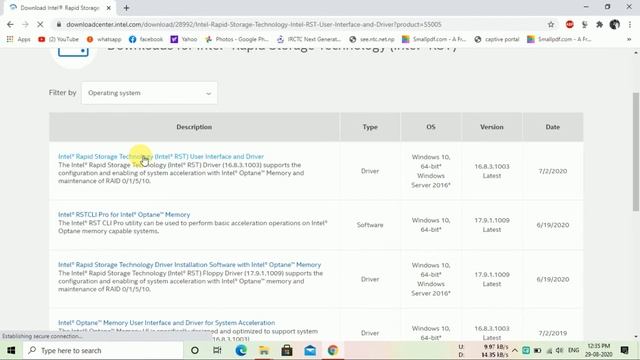Click the browser forward arrow
The image size is (640, 360).
click(x=25, y=24)
